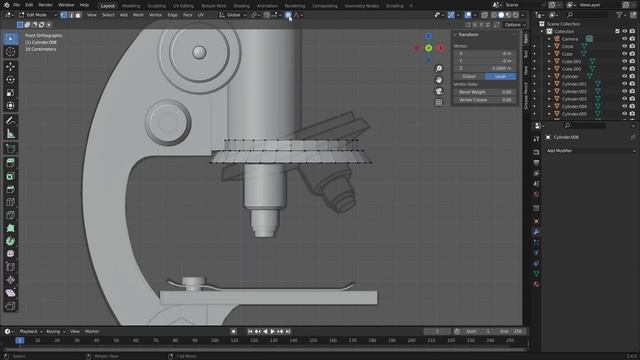Open the Keying dropdown

tap(55, 331)
